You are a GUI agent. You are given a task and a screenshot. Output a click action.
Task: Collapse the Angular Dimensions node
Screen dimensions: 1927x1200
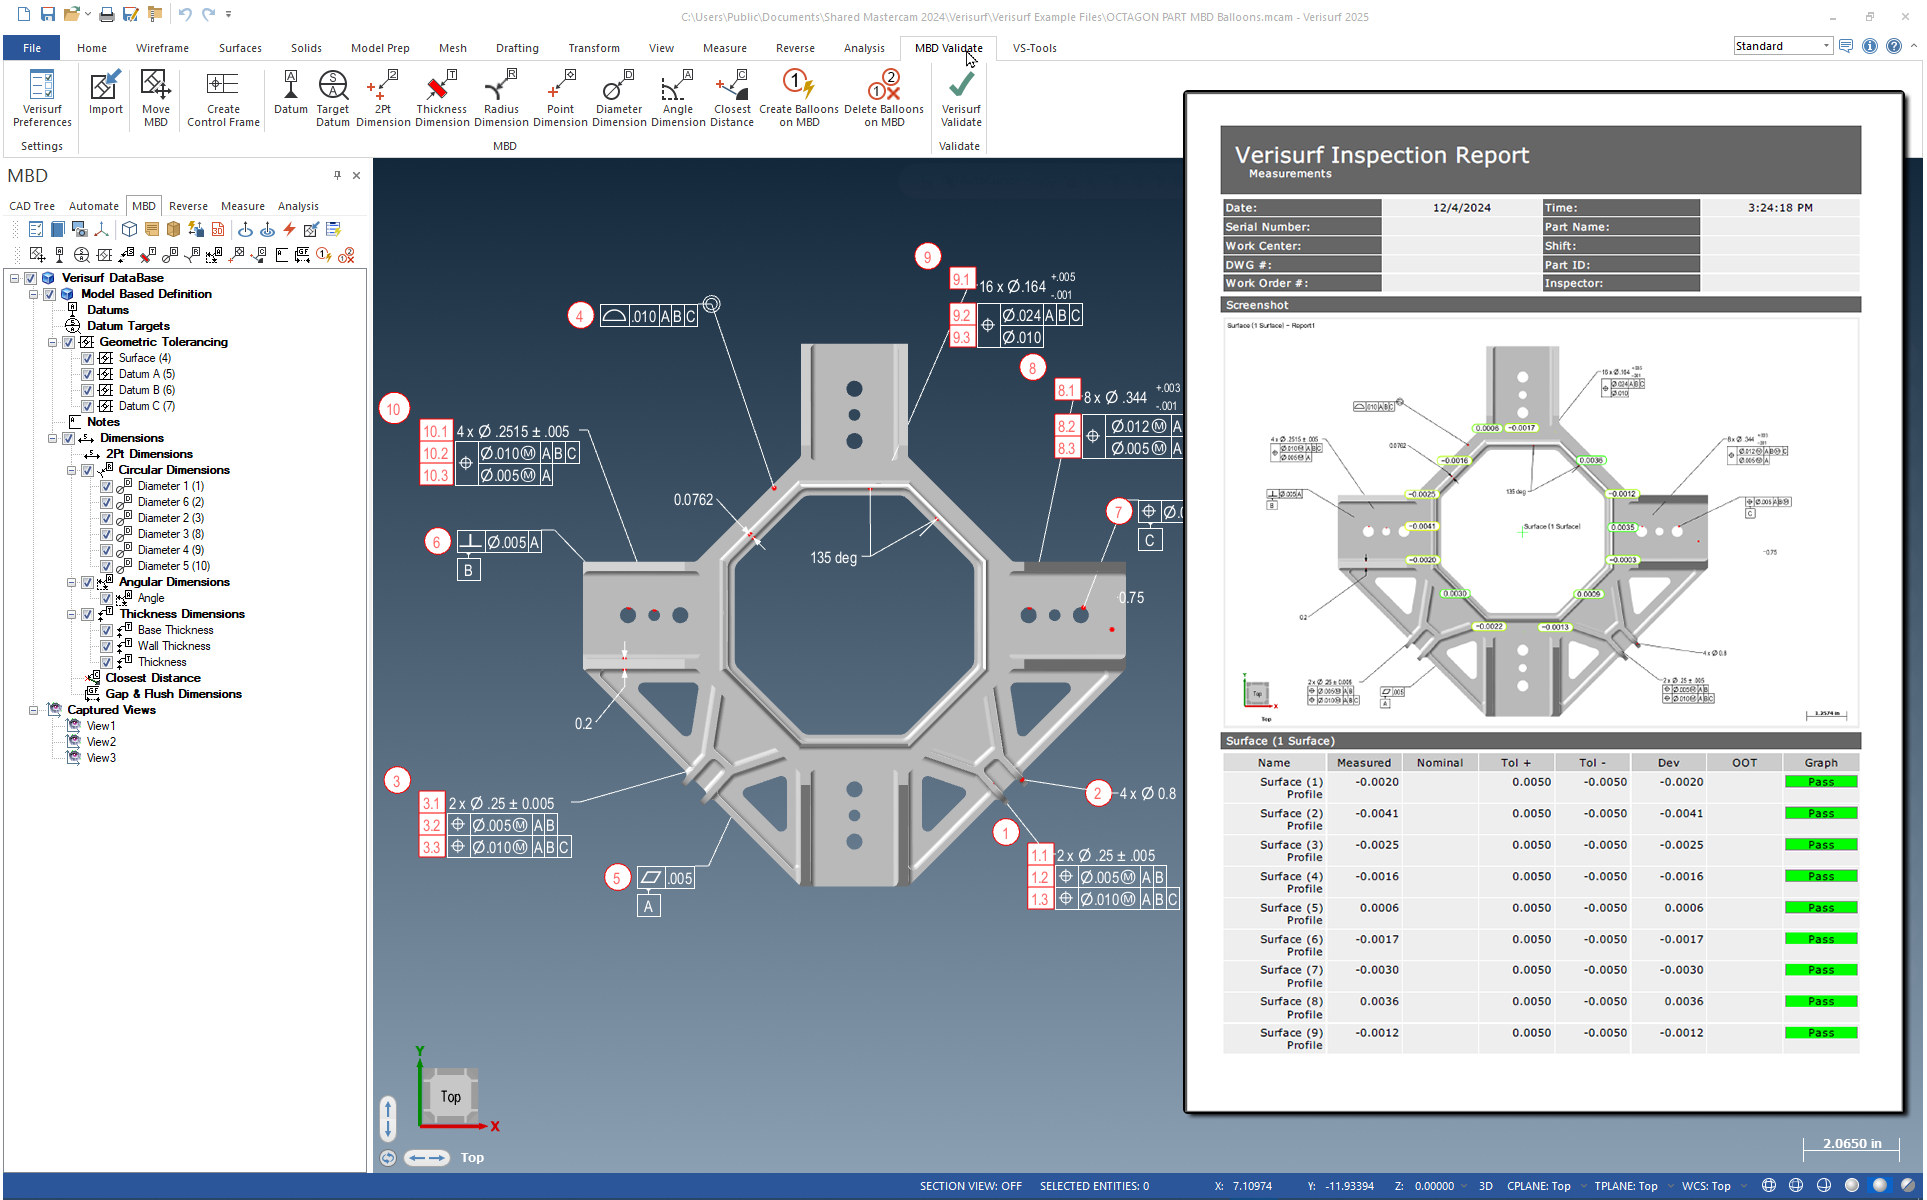[x=71, y=582]
